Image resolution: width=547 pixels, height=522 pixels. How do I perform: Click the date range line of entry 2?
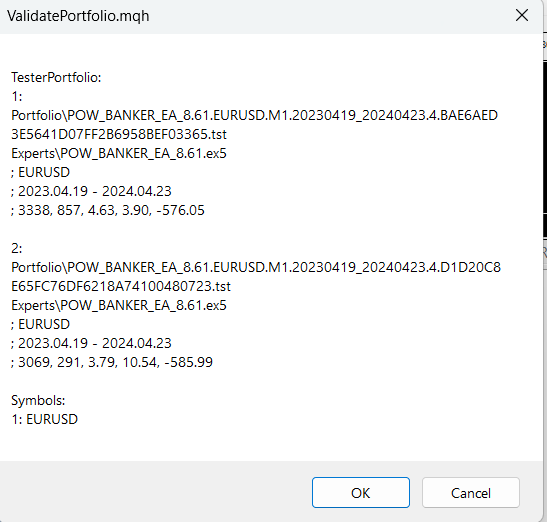(91, 343)
